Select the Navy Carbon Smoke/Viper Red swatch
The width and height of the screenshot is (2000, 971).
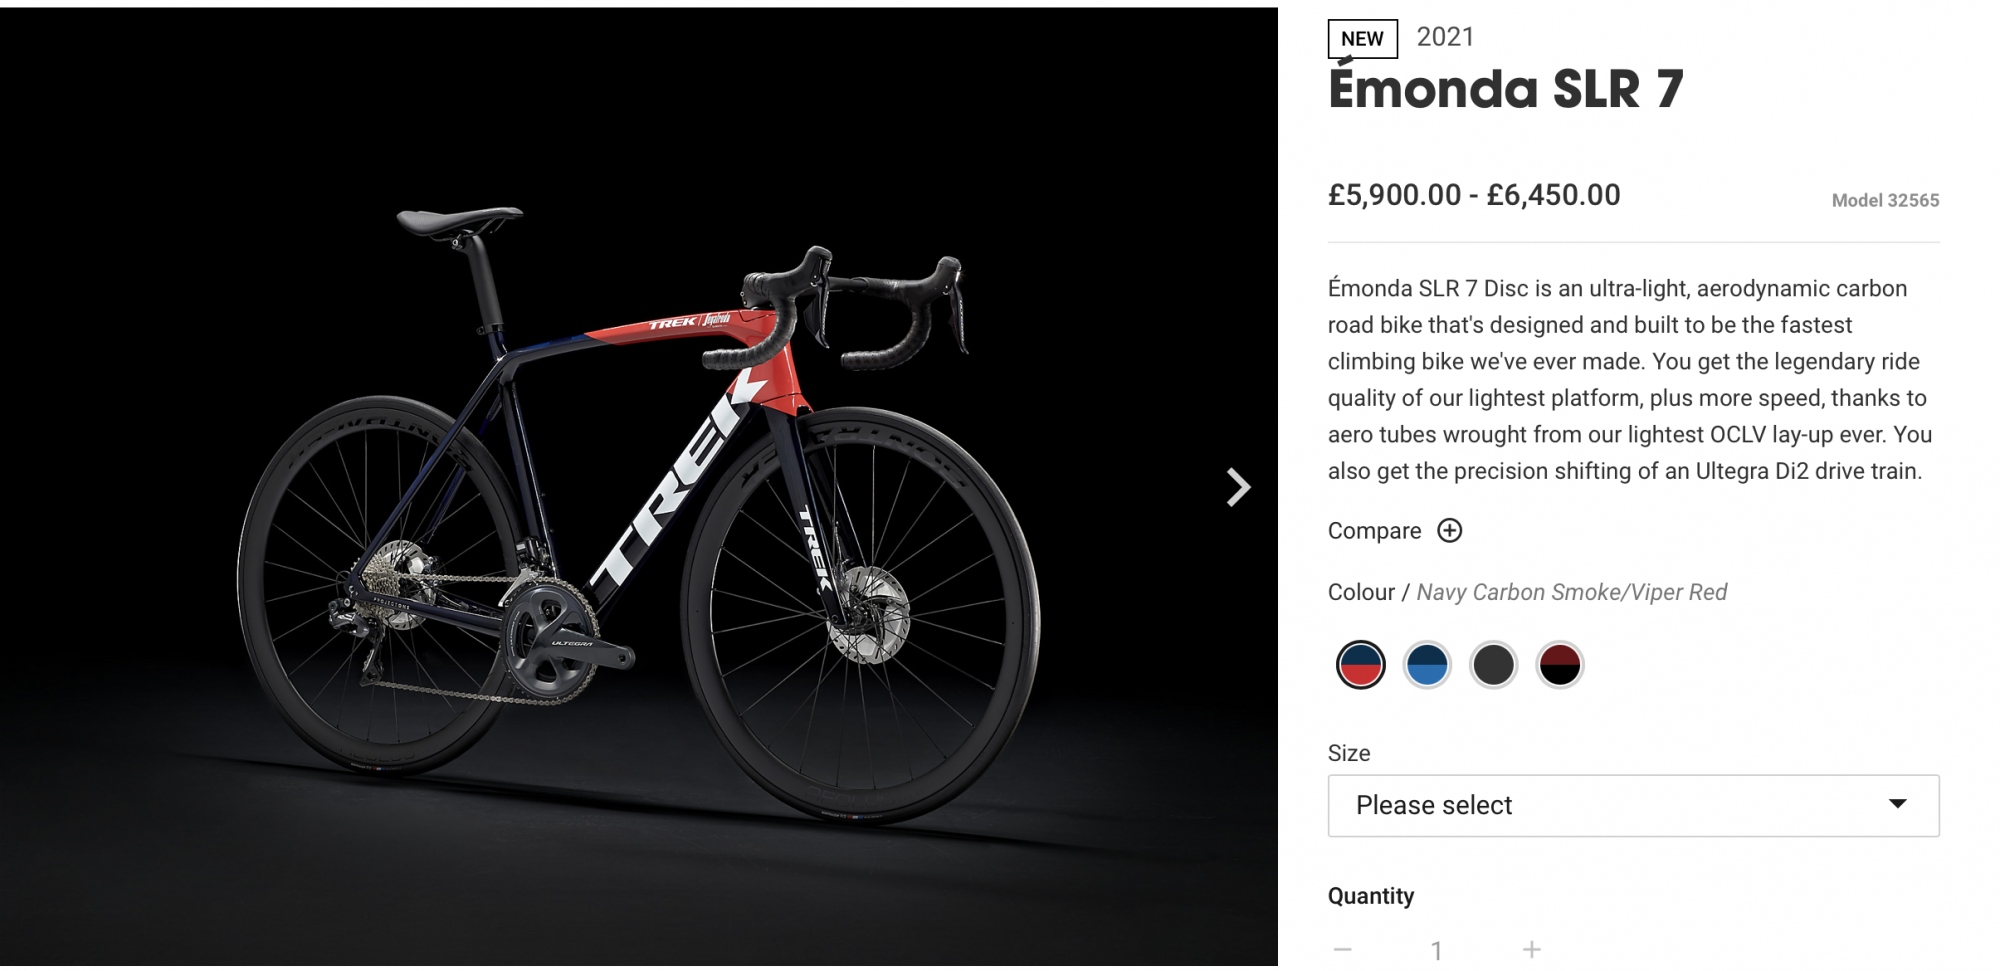coord(1360,665)
